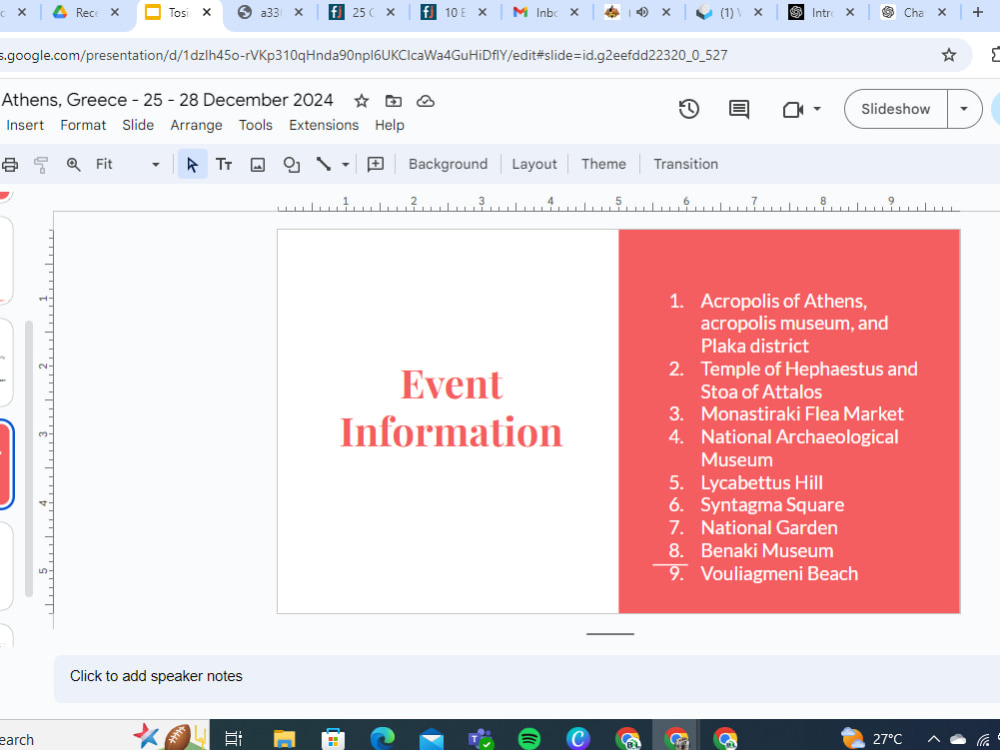Click the Event Information title text

452,409
